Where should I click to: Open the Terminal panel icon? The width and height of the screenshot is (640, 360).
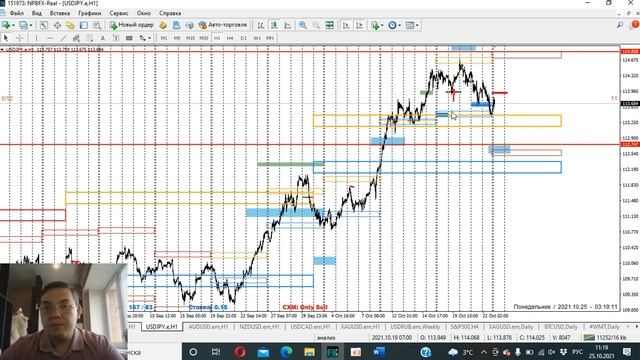click(x=84, y=25)
